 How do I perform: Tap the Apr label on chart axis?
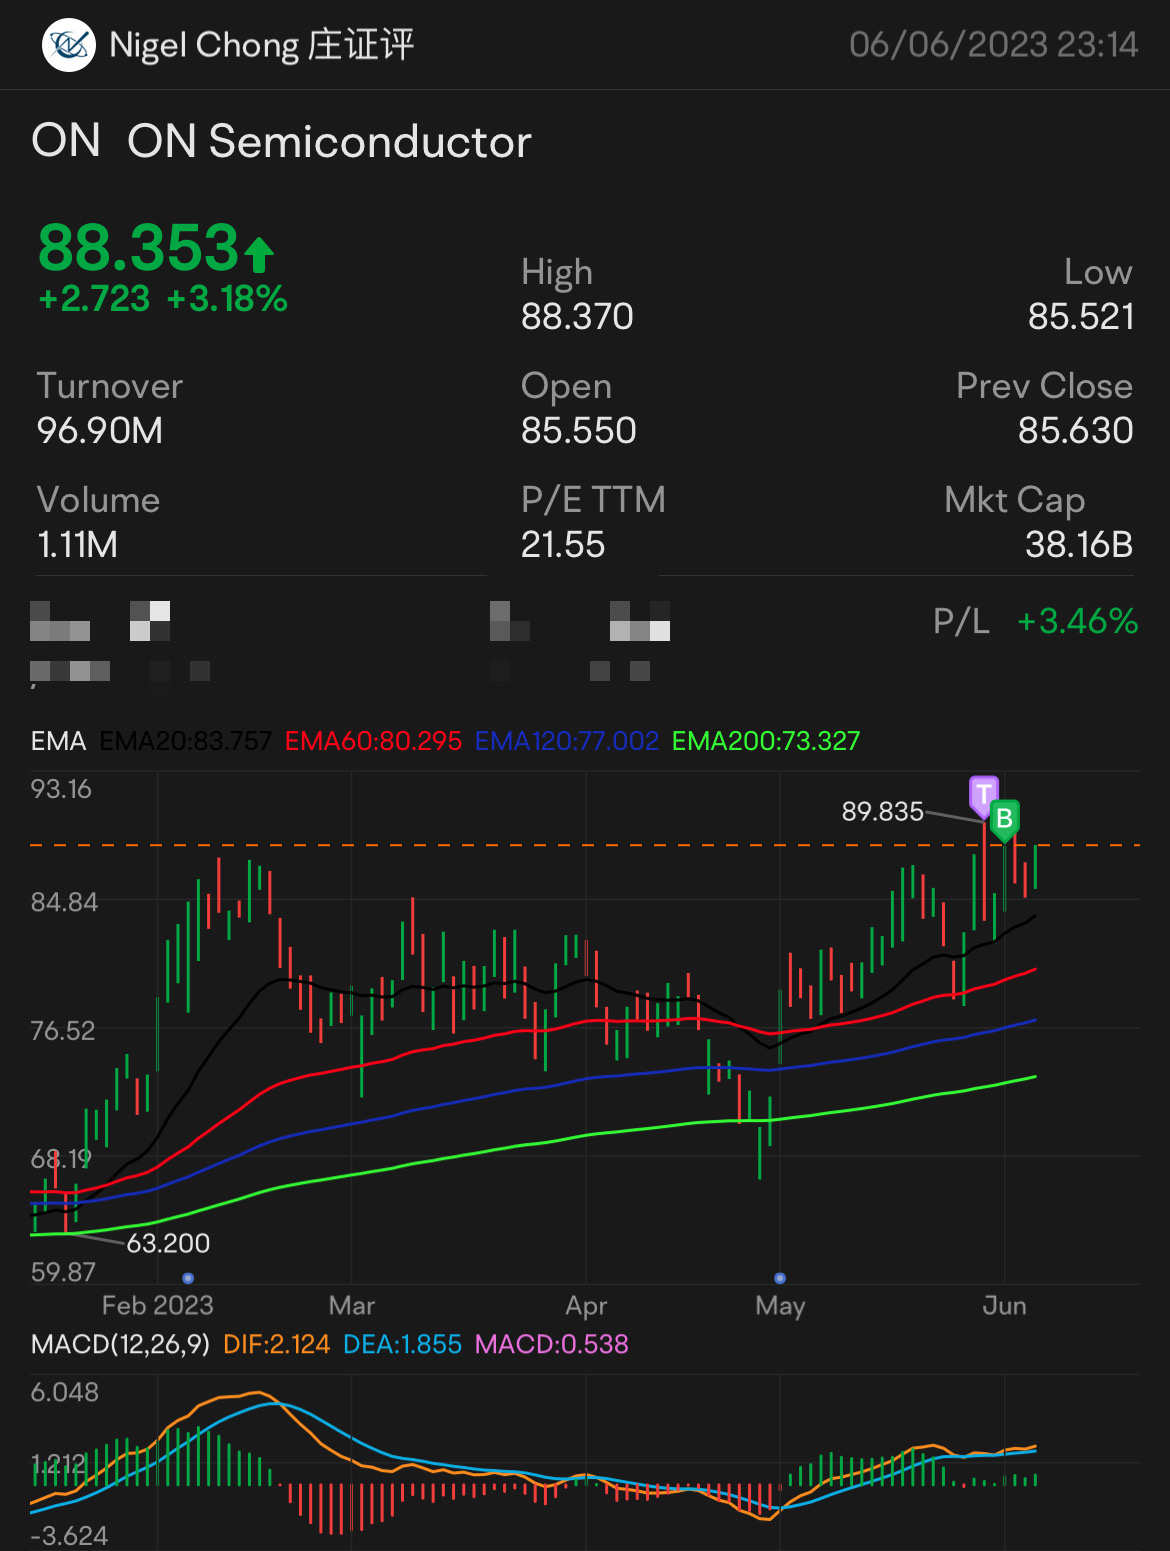[586, 1306]
